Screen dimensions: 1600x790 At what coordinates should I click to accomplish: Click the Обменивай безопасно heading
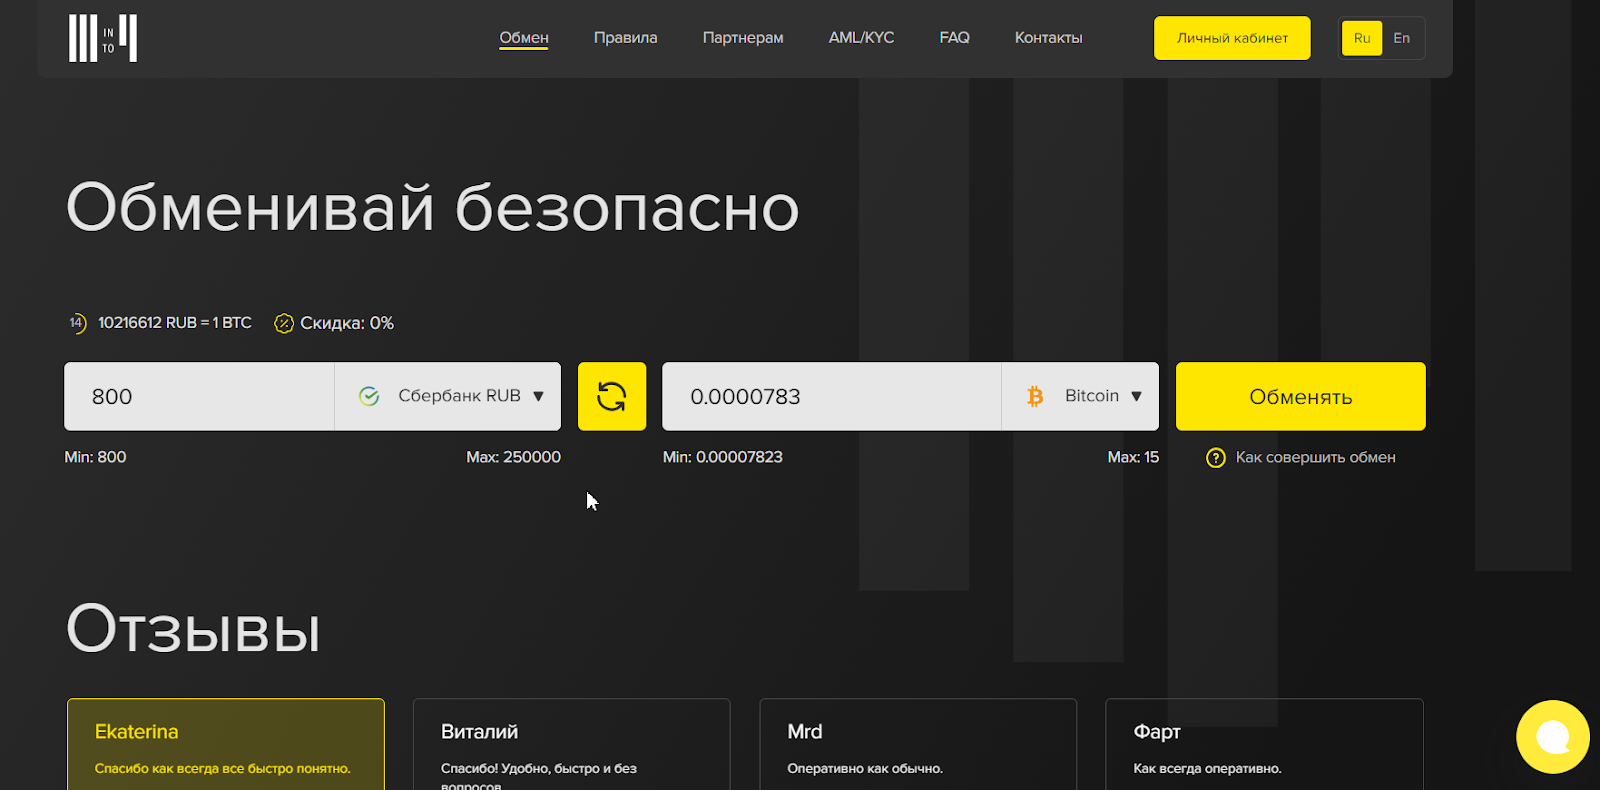click(x=432, y=208)
